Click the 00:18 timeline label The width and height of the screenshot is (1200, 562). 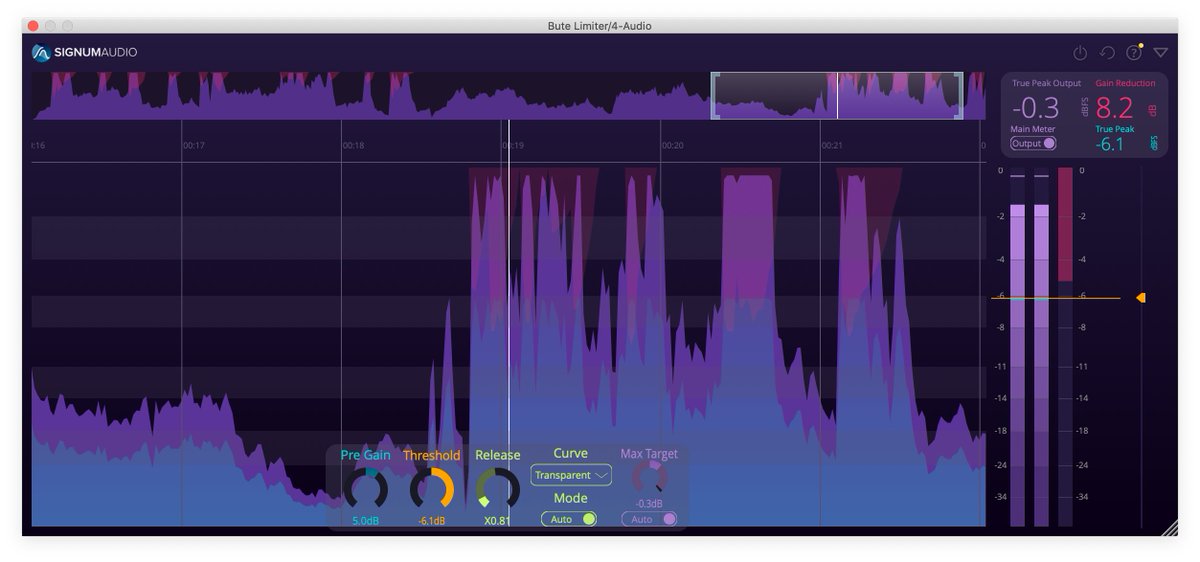click(353, 146)
